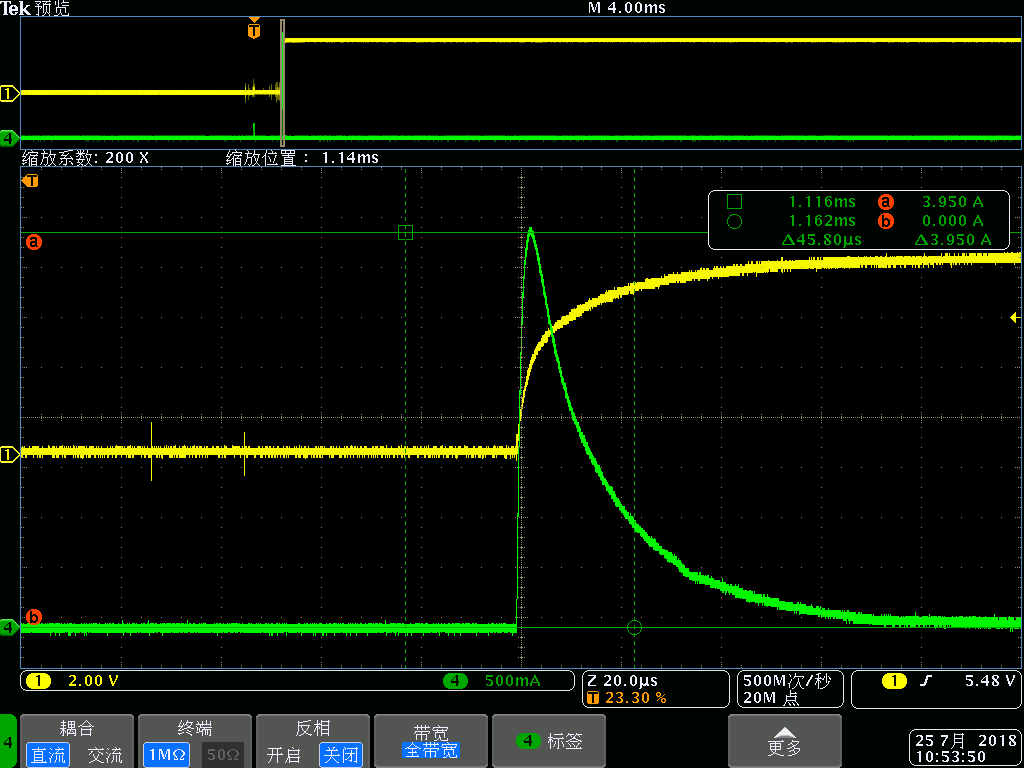The image size is (1024, 768).
Task: Click the channel 1 trigger source badge
Action: click(894, 681)
